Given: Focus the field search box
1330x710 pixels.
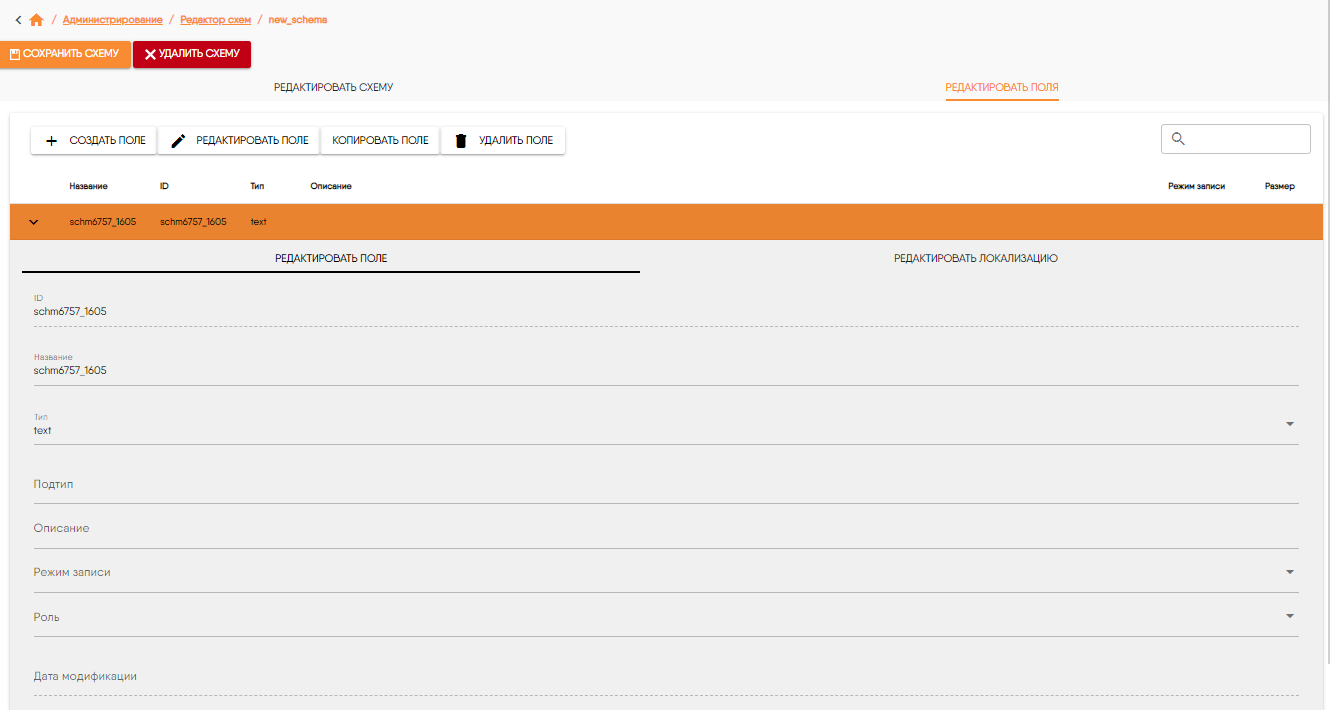Looking at the screenshot, I should pyautogui.click(x=1236, y=139).
